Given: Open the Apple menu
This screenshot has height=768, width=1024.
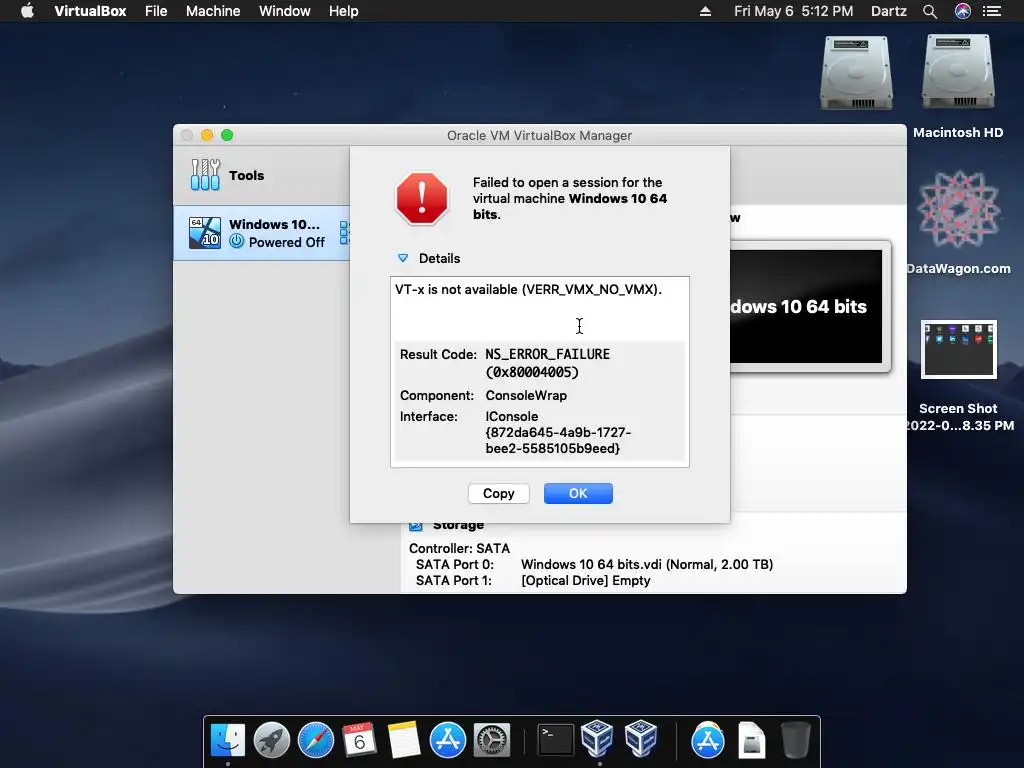Looking at the screenshot, I should (x=27, y=11).
